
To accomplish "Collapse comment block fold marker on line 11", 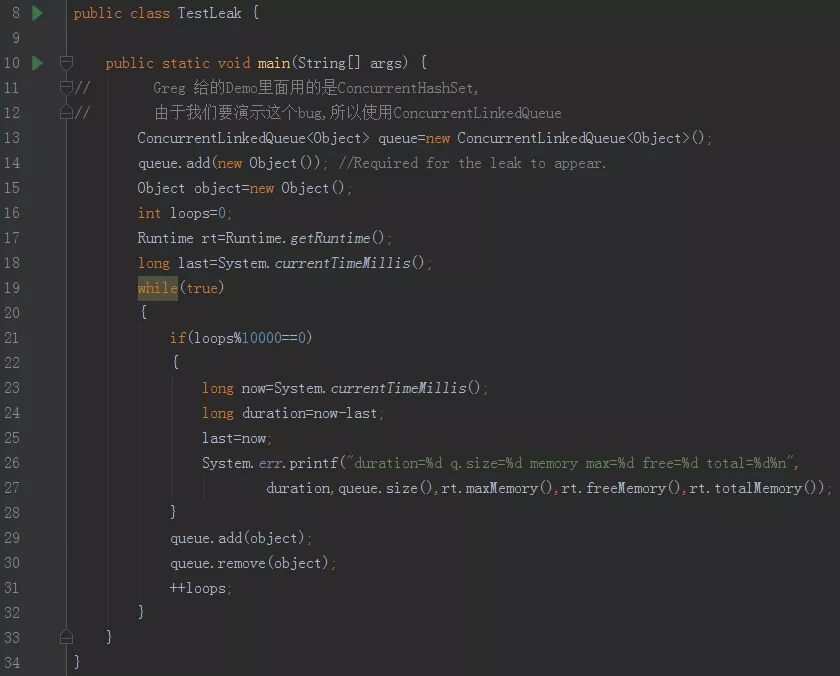I will (x=66, y=88).
